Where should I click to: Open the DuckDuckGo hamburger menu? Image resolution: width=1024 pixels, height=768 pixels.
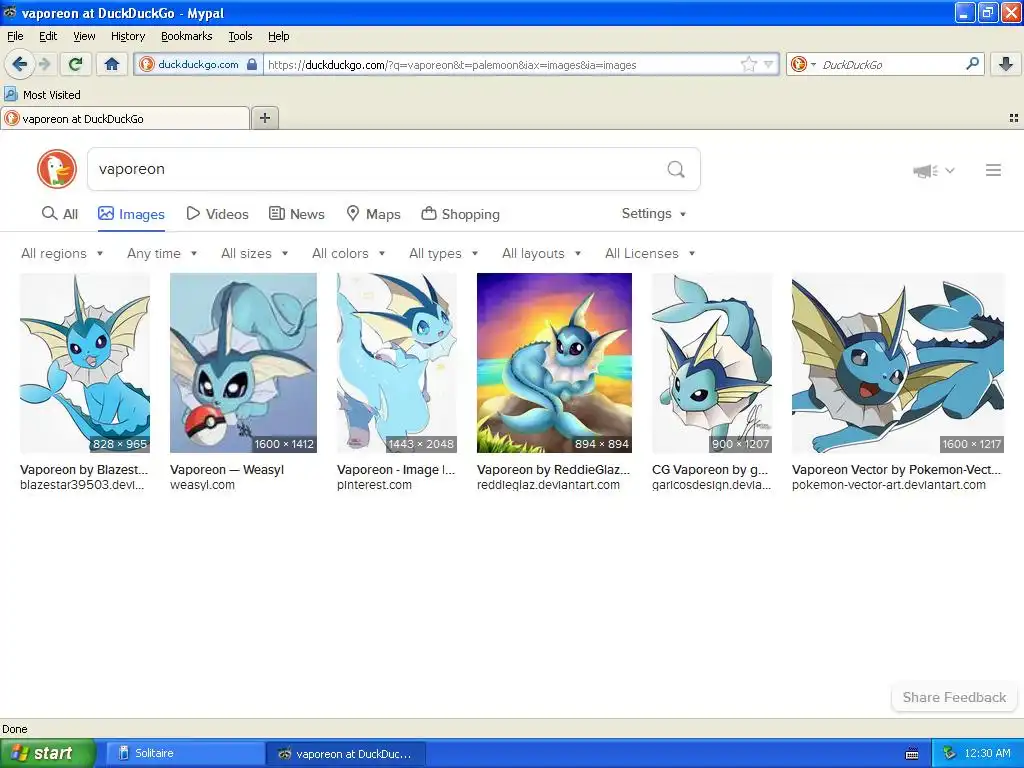tap(993, 170)
